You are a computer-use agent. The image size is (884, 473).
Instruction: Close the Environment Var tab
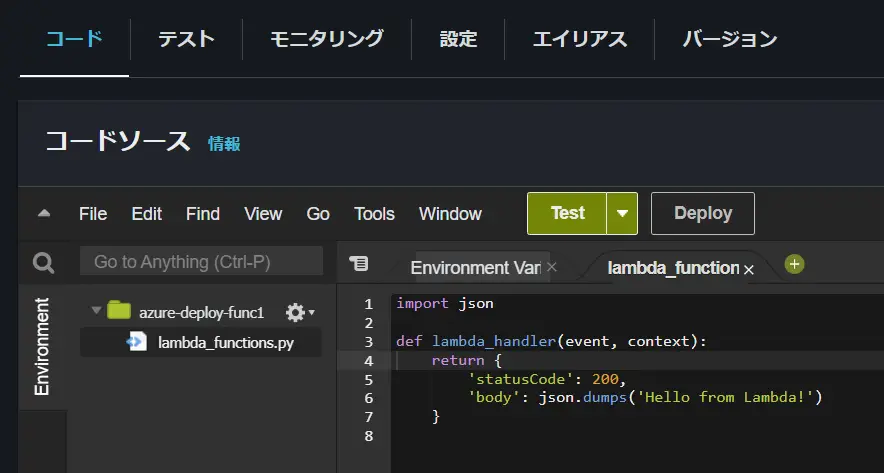(x=552, y=267)
